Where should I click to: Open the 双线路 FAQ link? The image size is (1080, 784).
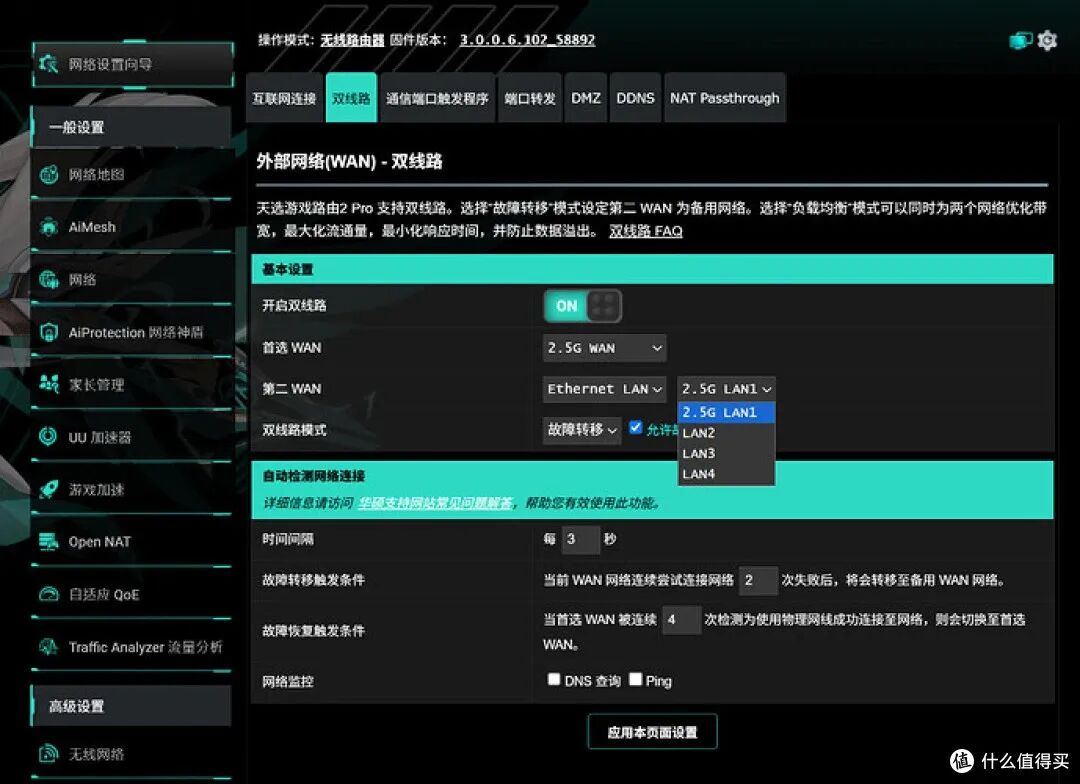pos(645,231)
